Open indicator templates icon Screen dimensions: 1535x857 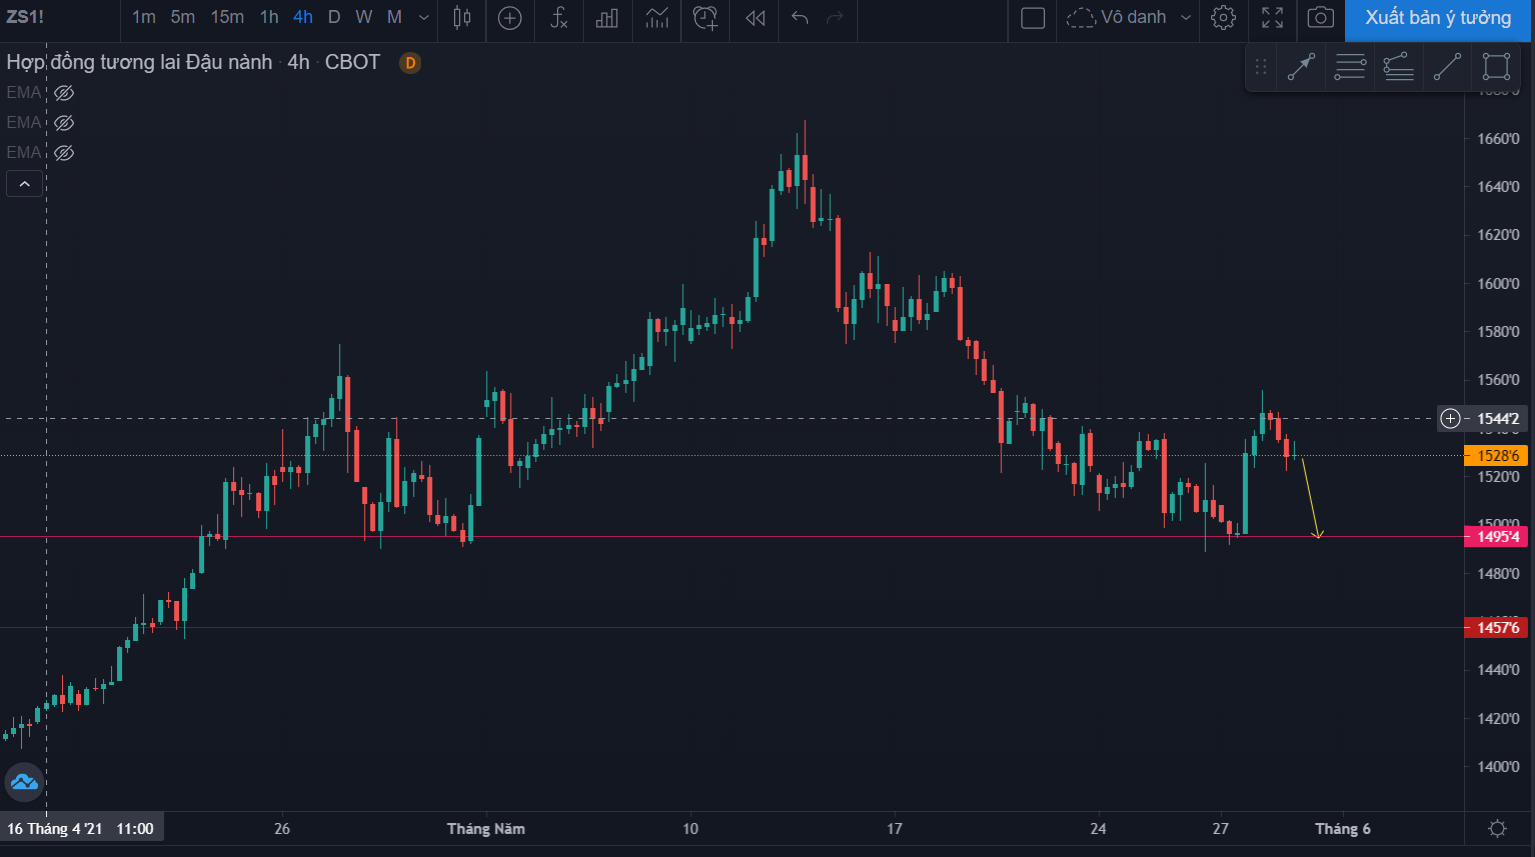coord(657,17)
